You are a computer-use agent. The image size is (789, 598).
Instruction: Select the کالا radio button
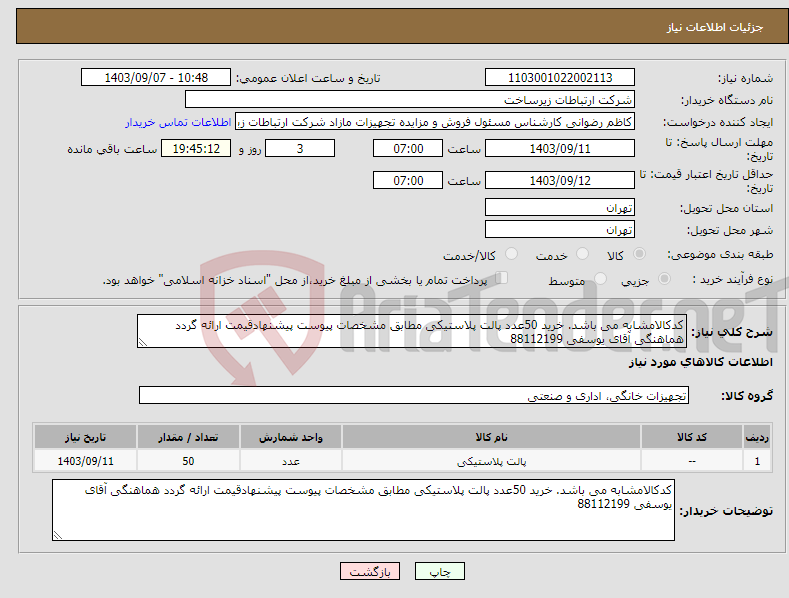pyautogui.click(x=640, y=254)
